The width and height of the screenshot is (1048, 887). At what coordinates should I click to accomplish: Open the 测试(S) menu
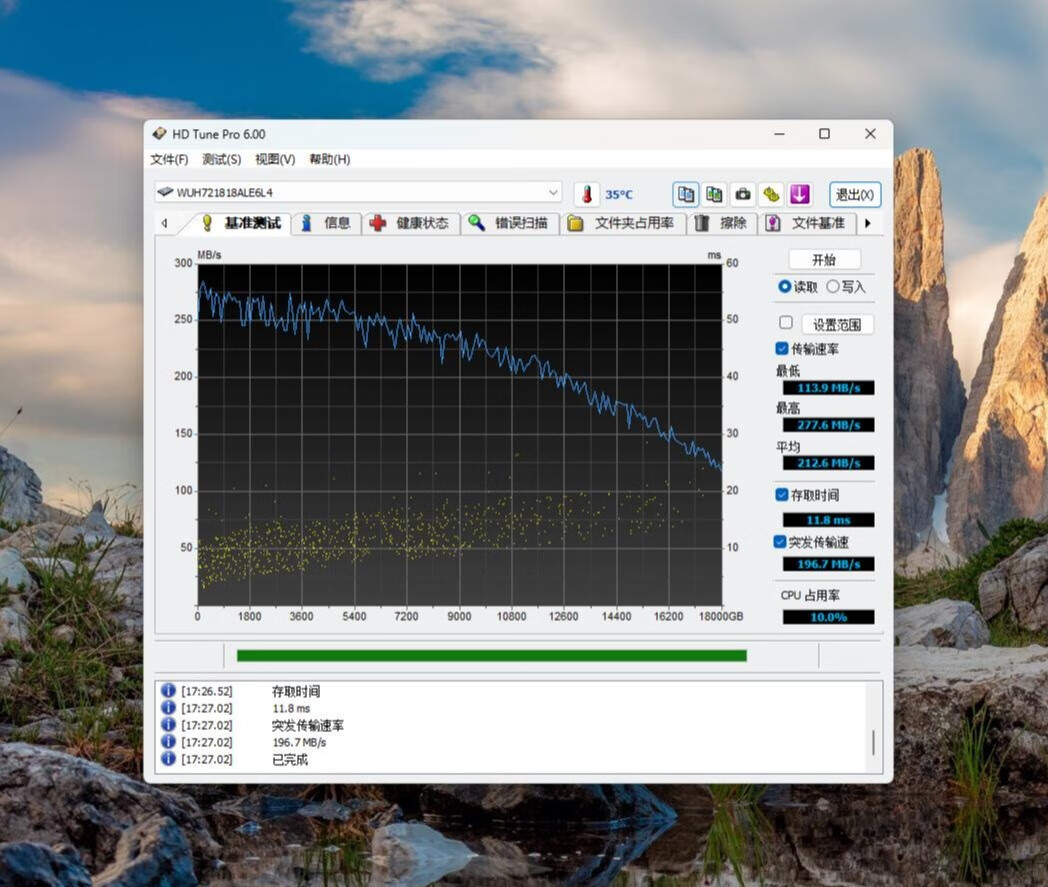pos(221,159)
